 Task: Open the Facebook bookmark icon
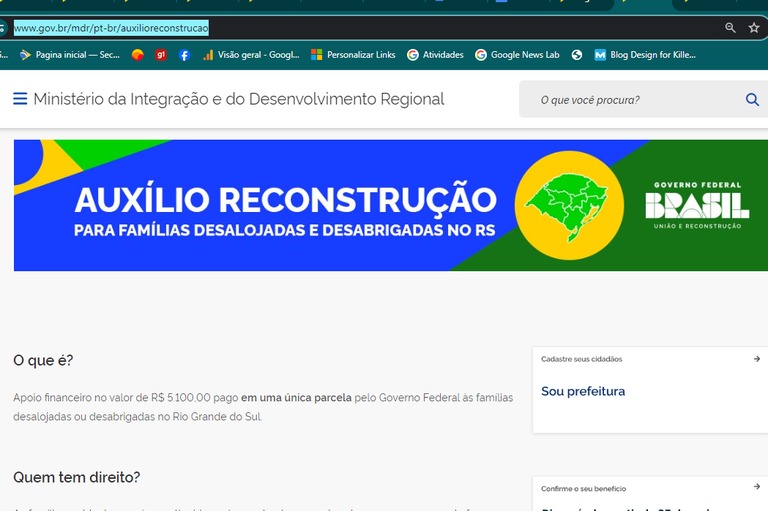[x=185, y=55]
